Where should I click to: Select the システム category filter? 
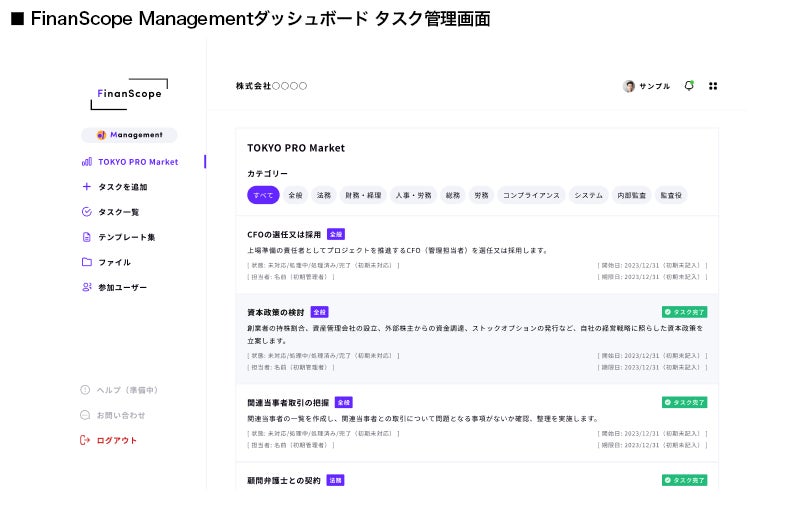coord(588,195)
